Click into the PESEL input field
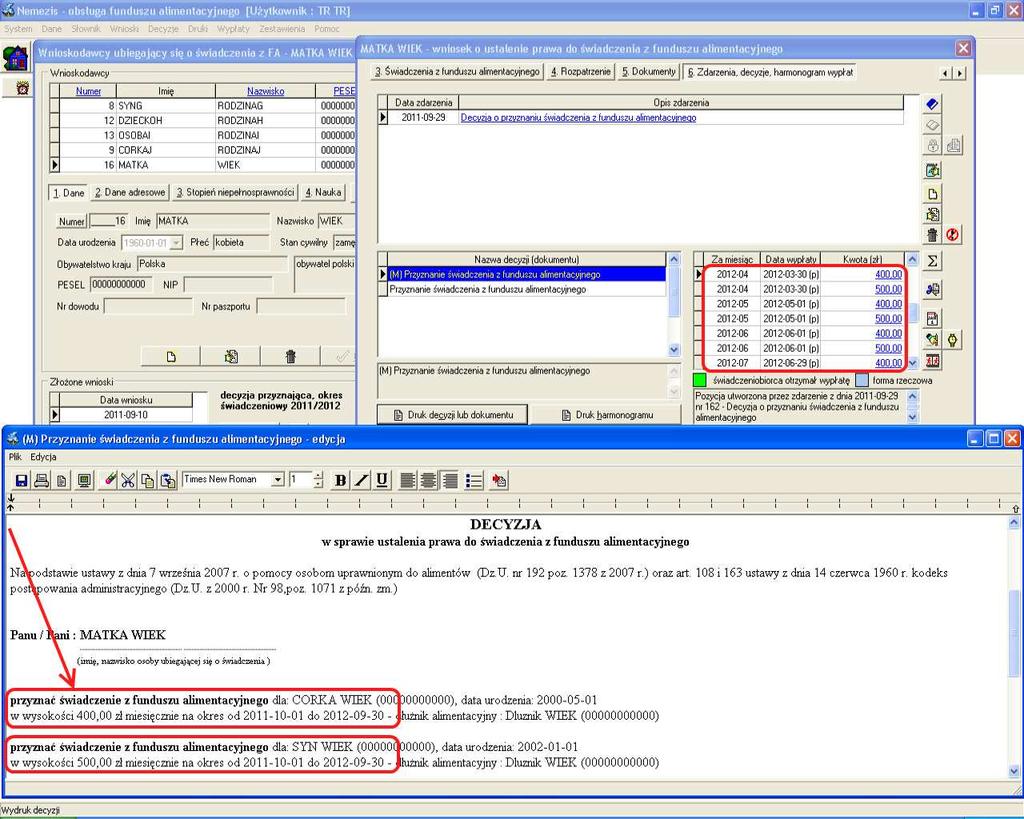The height and width of the screenshot is (819, 1024). point(121,285)
